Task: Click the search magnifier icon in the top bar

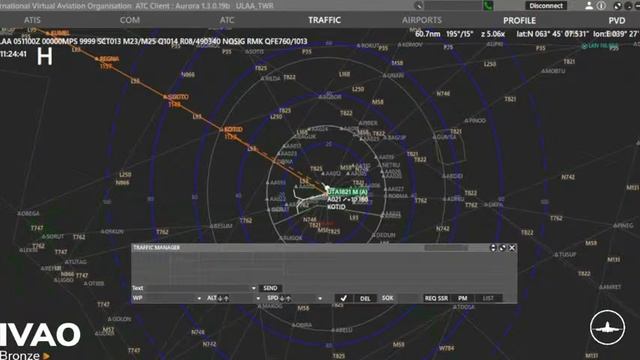Action: [418, 6]
